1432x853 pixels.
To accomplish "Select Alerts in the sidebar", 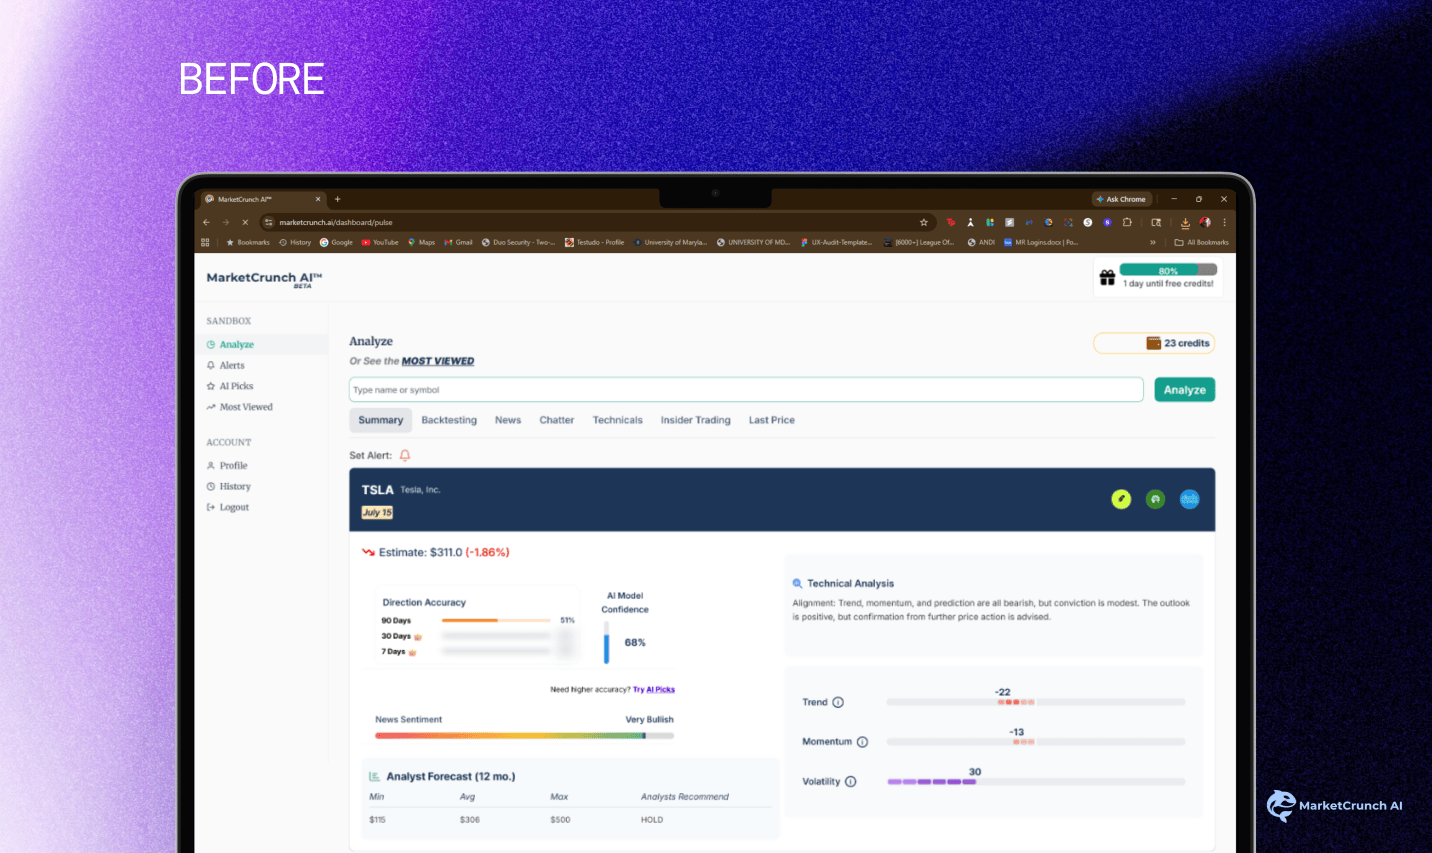I will (232, 365).
